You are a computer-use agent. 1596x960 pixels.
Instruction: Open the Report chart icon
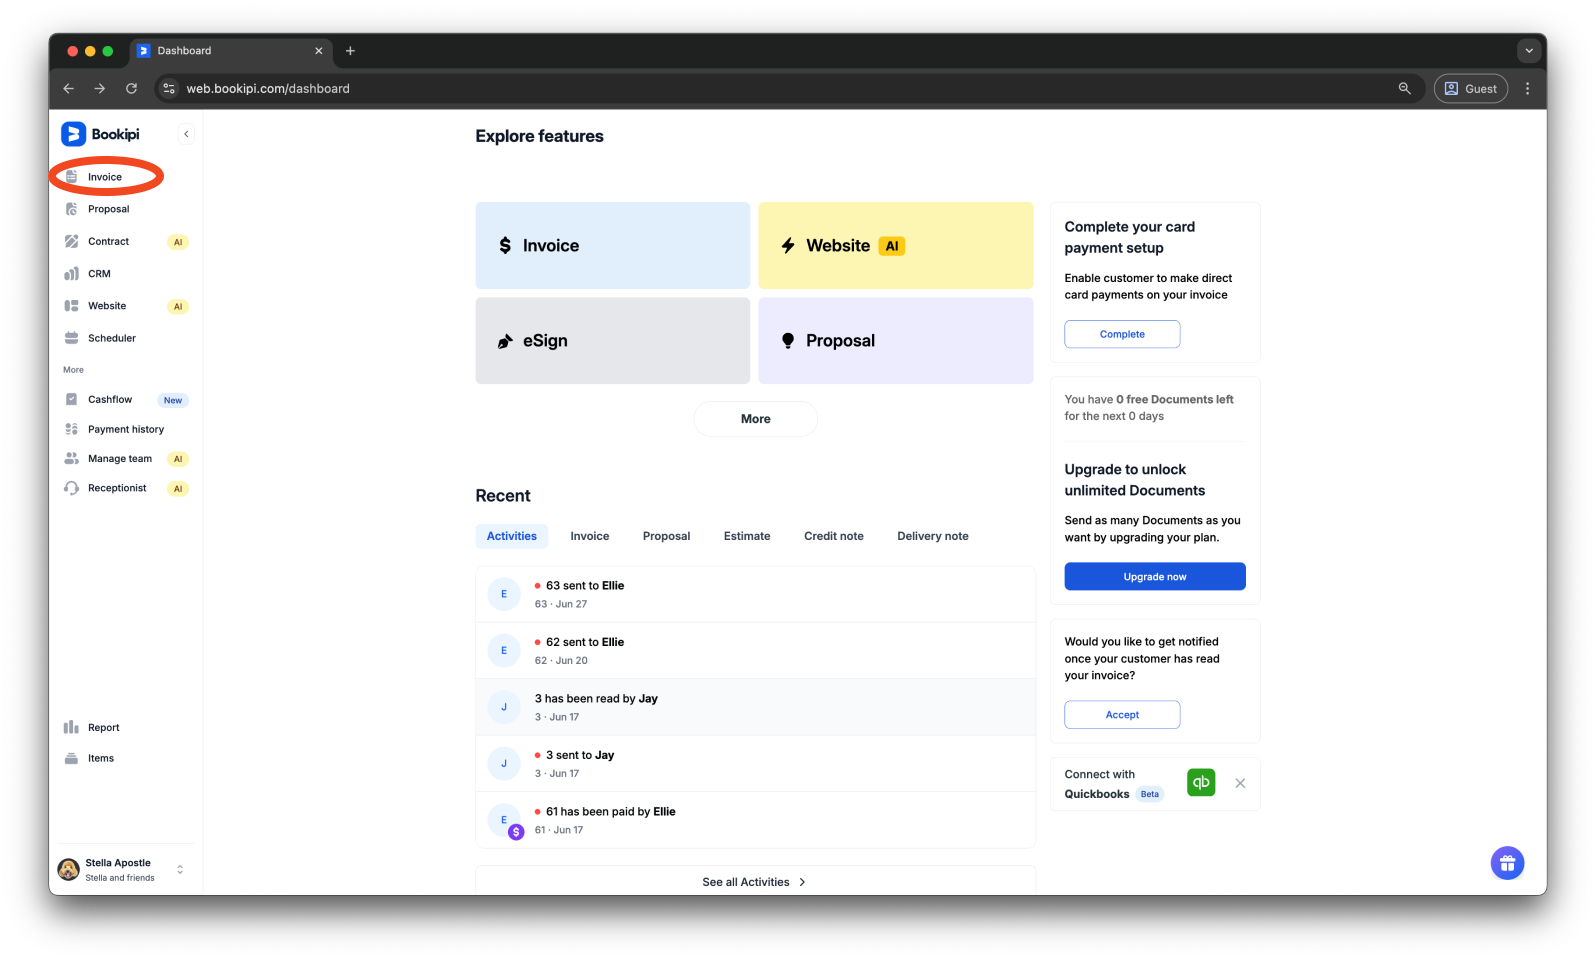(x=71, y=727)
